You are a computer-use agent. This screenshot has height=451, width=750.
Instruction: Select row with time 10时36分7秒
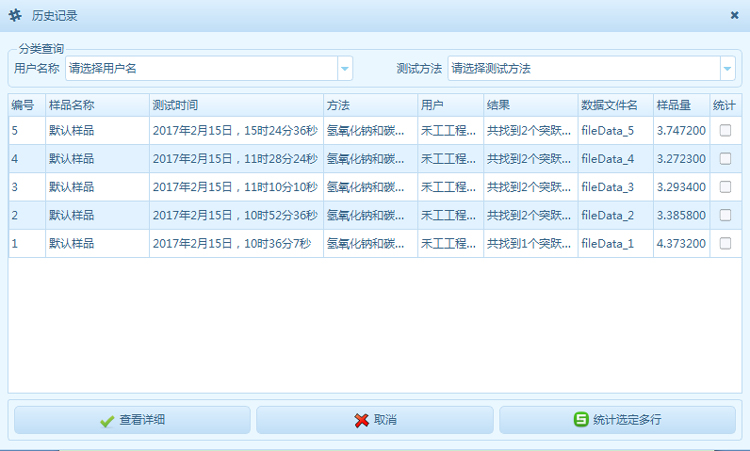click(x=236, y=243)
